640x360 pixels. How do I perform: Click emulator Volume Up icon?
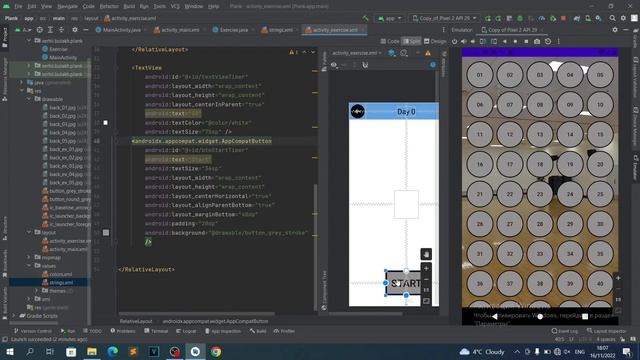coord(464,41)
